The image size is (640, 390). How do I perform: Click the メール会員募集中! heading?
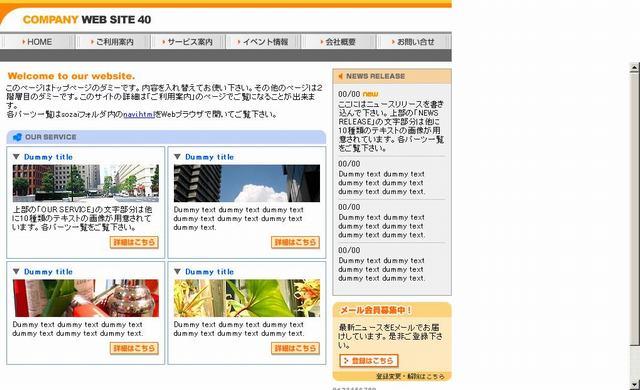tap(376, 310)
